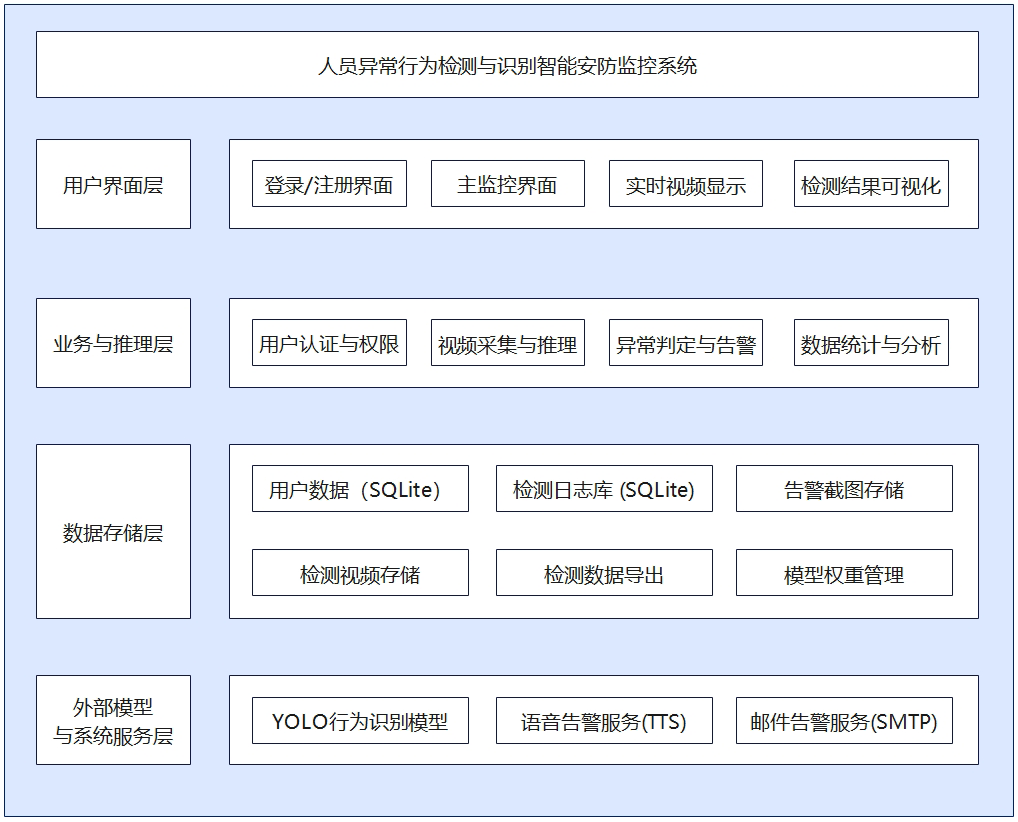
Task: Select the 异常判定与告警 box
Action: pyautogui.click(x=685, y=343)
